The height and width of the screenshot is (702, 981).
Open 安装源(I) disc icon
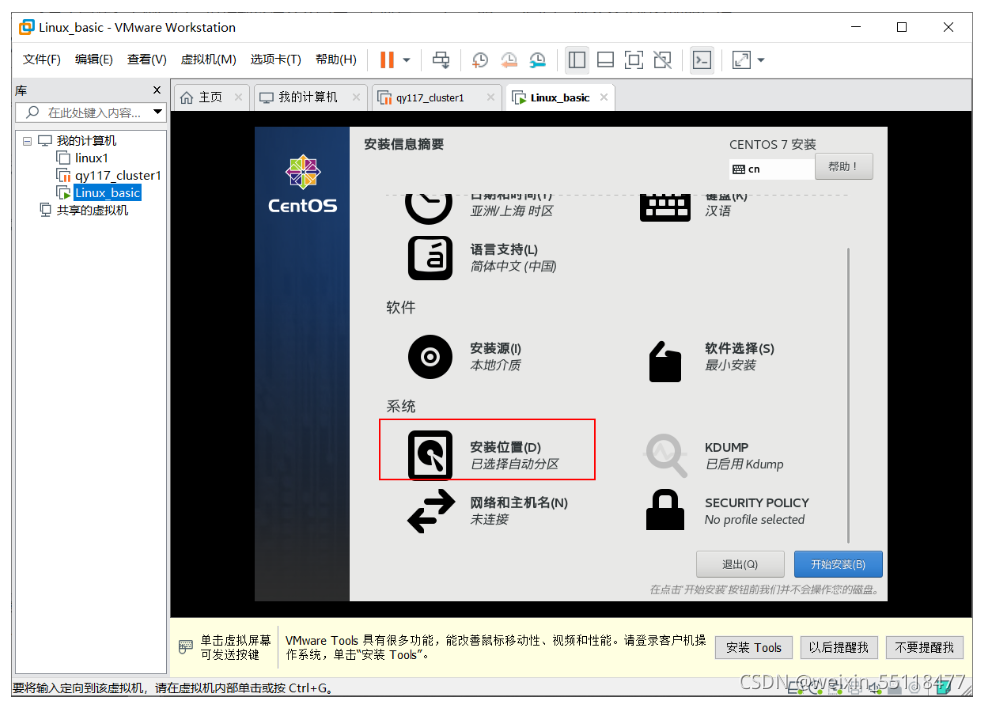point(430,357)
